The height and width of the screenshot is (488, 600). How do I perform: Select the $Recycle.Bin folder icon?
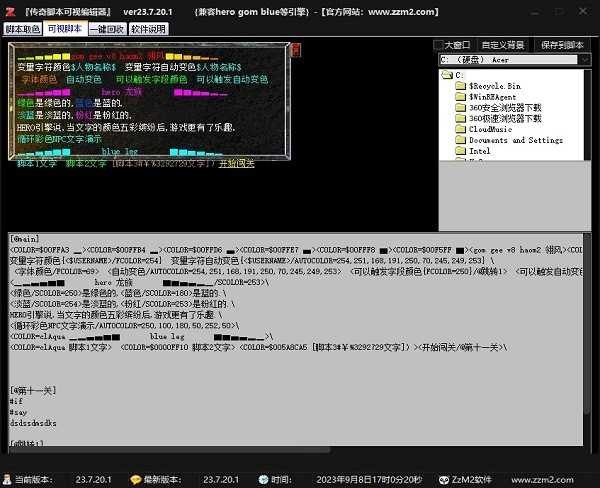click(460, 86)
